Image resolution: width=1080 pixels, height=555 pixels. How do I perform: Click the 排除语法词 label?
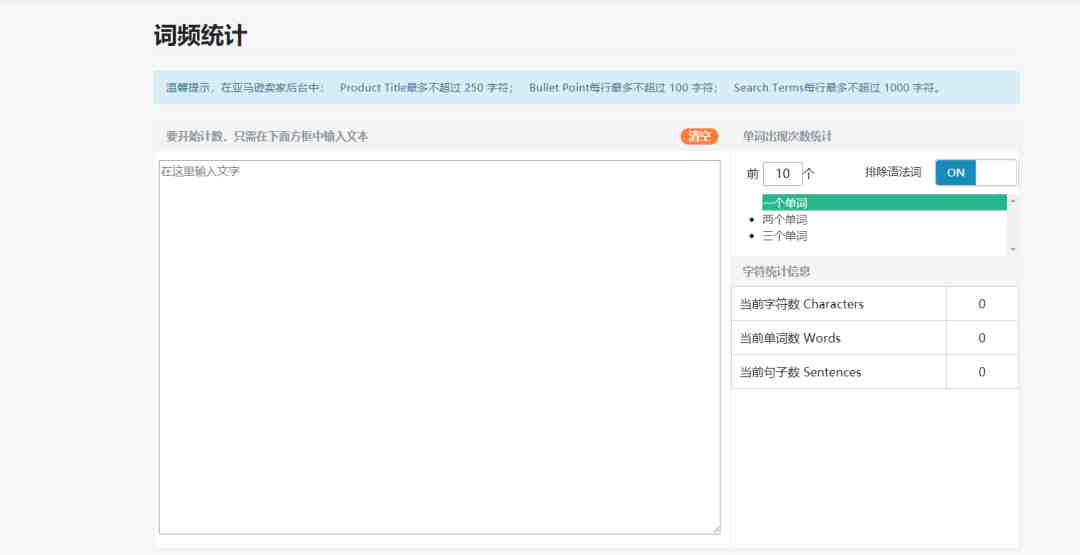[893, 172]
